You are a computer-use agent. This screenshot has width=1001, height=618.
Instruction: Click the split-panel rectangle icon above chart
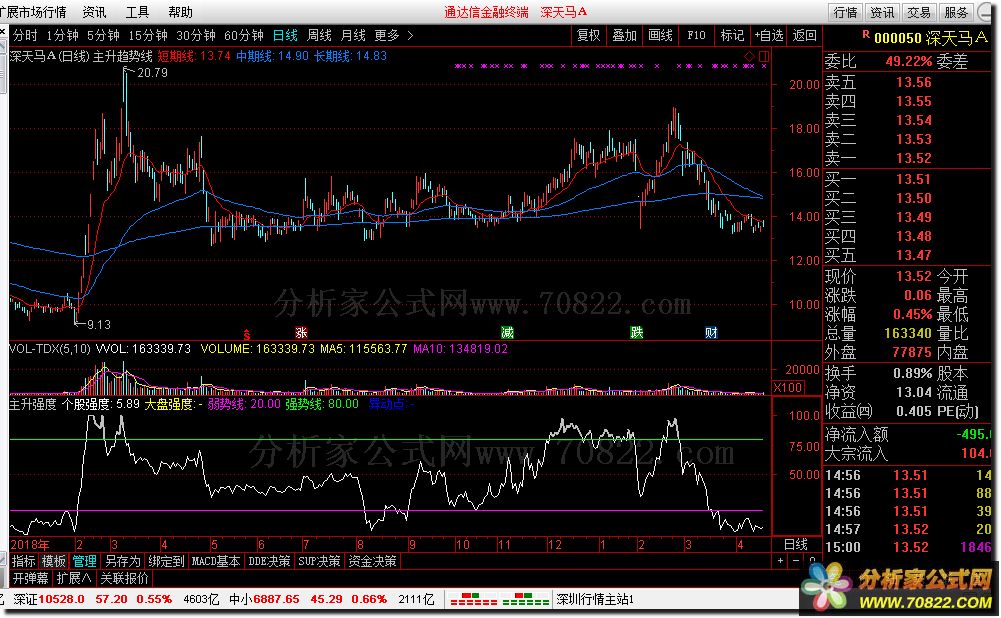pos(764,56)
